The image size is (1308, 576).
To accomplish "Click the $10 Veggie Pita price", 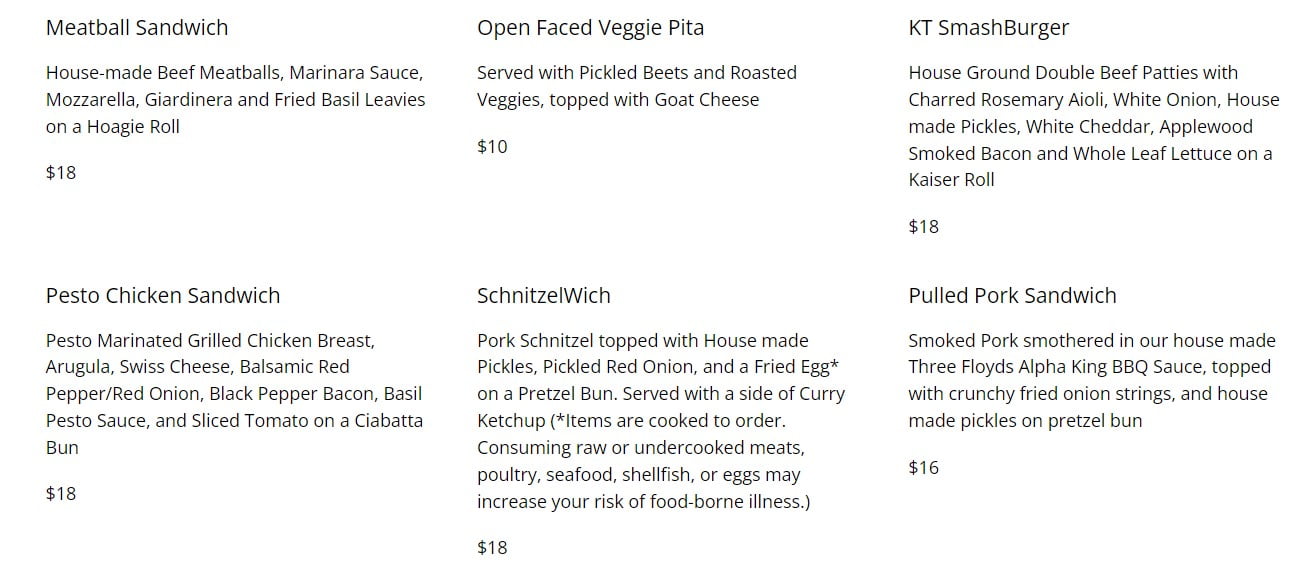I will pos(492,147).
